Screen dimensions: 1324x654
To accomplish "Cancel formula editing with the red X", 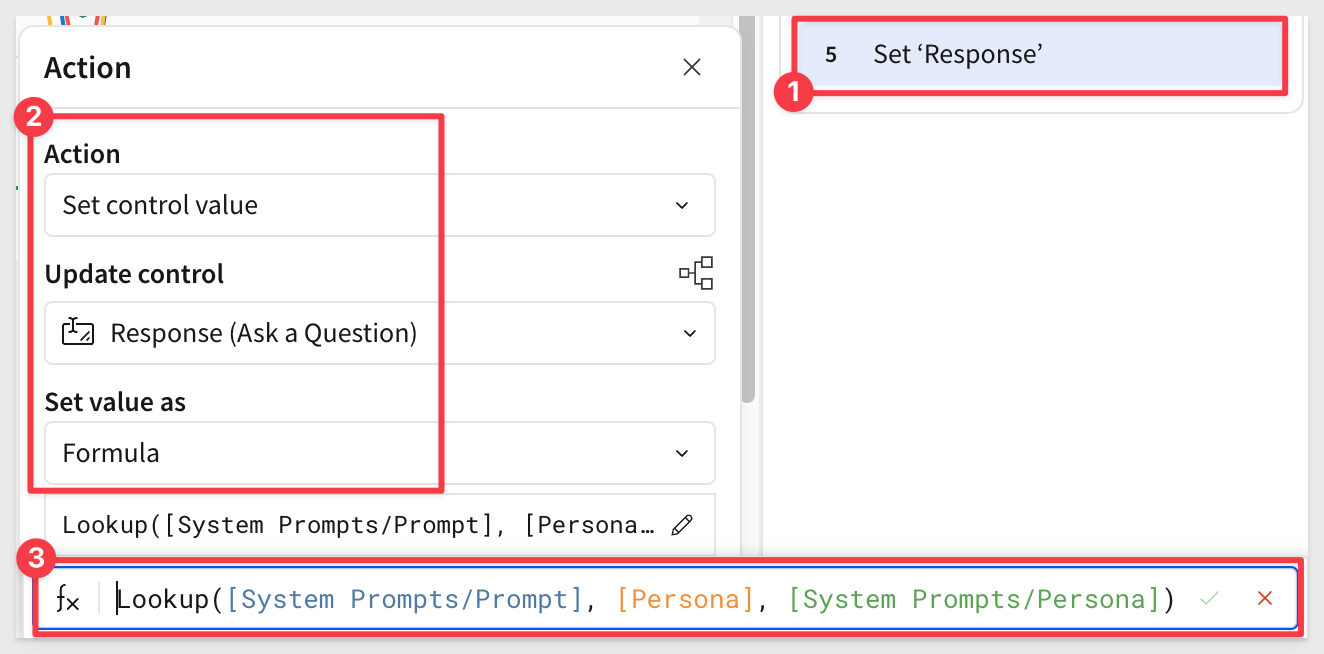I will click(x=1265, y=599).
